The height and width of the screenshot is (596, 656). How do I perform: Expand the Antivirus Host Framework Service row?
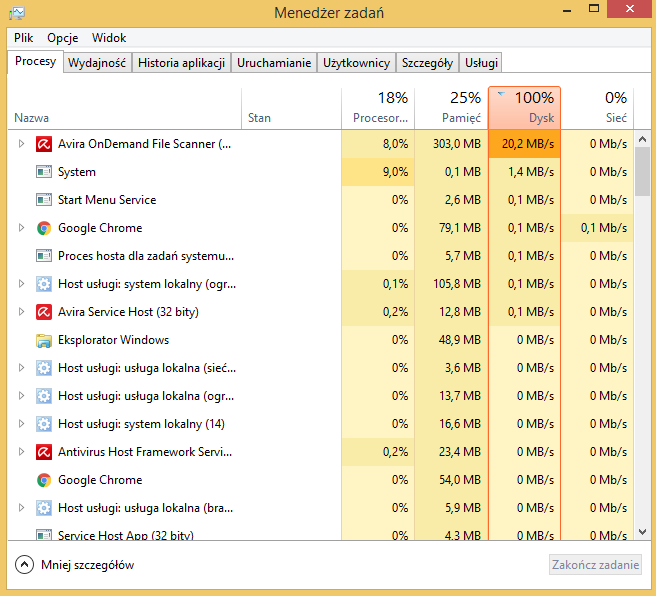(21, 452)
